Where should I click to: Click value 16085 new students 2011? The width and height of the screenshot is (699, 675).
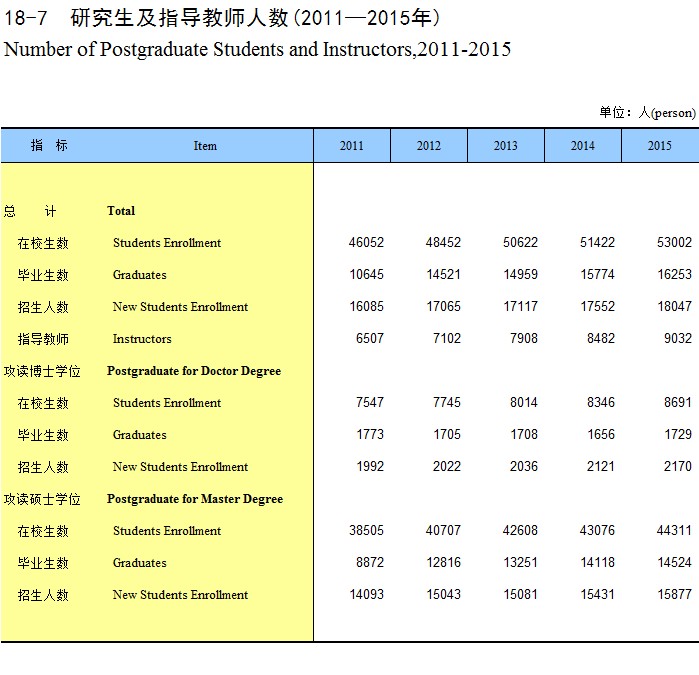366,306
